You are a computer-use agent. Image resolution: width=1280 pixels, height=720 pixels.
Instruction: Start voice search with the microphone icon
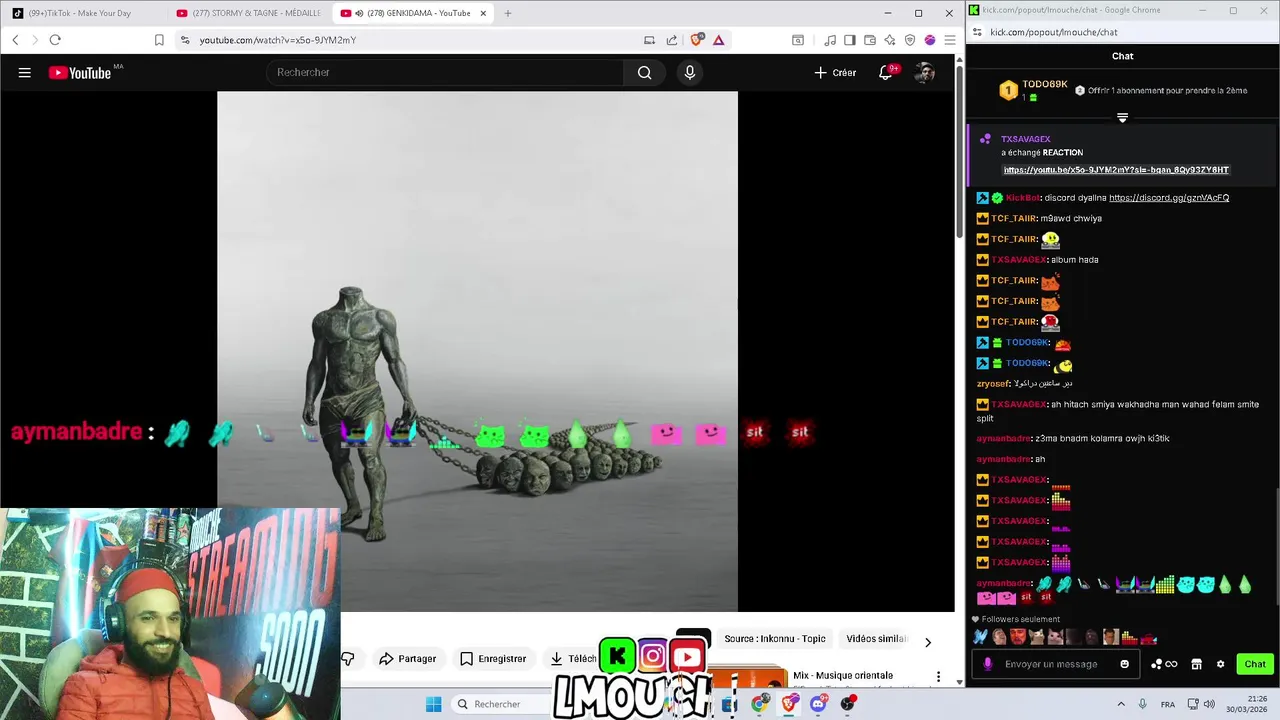(689, 72)
